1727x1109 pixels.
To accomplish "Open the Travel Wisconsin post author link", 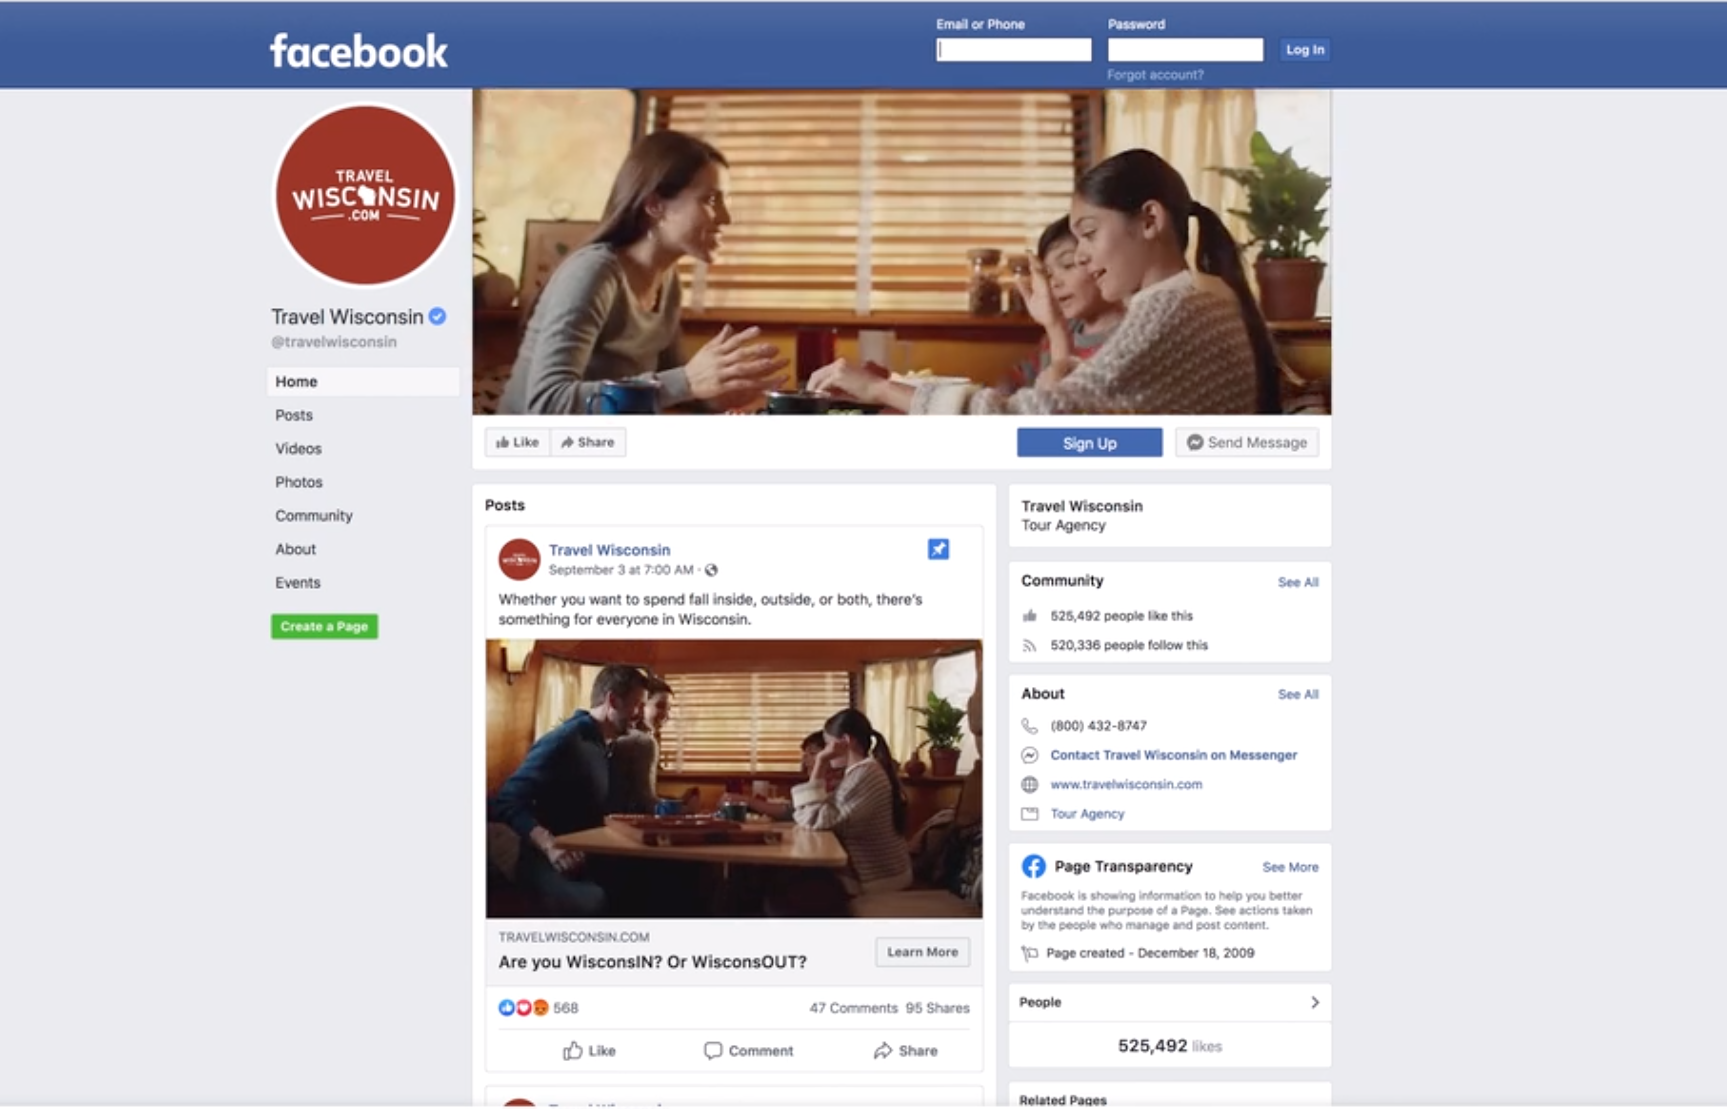I will [x=609, y=550].
